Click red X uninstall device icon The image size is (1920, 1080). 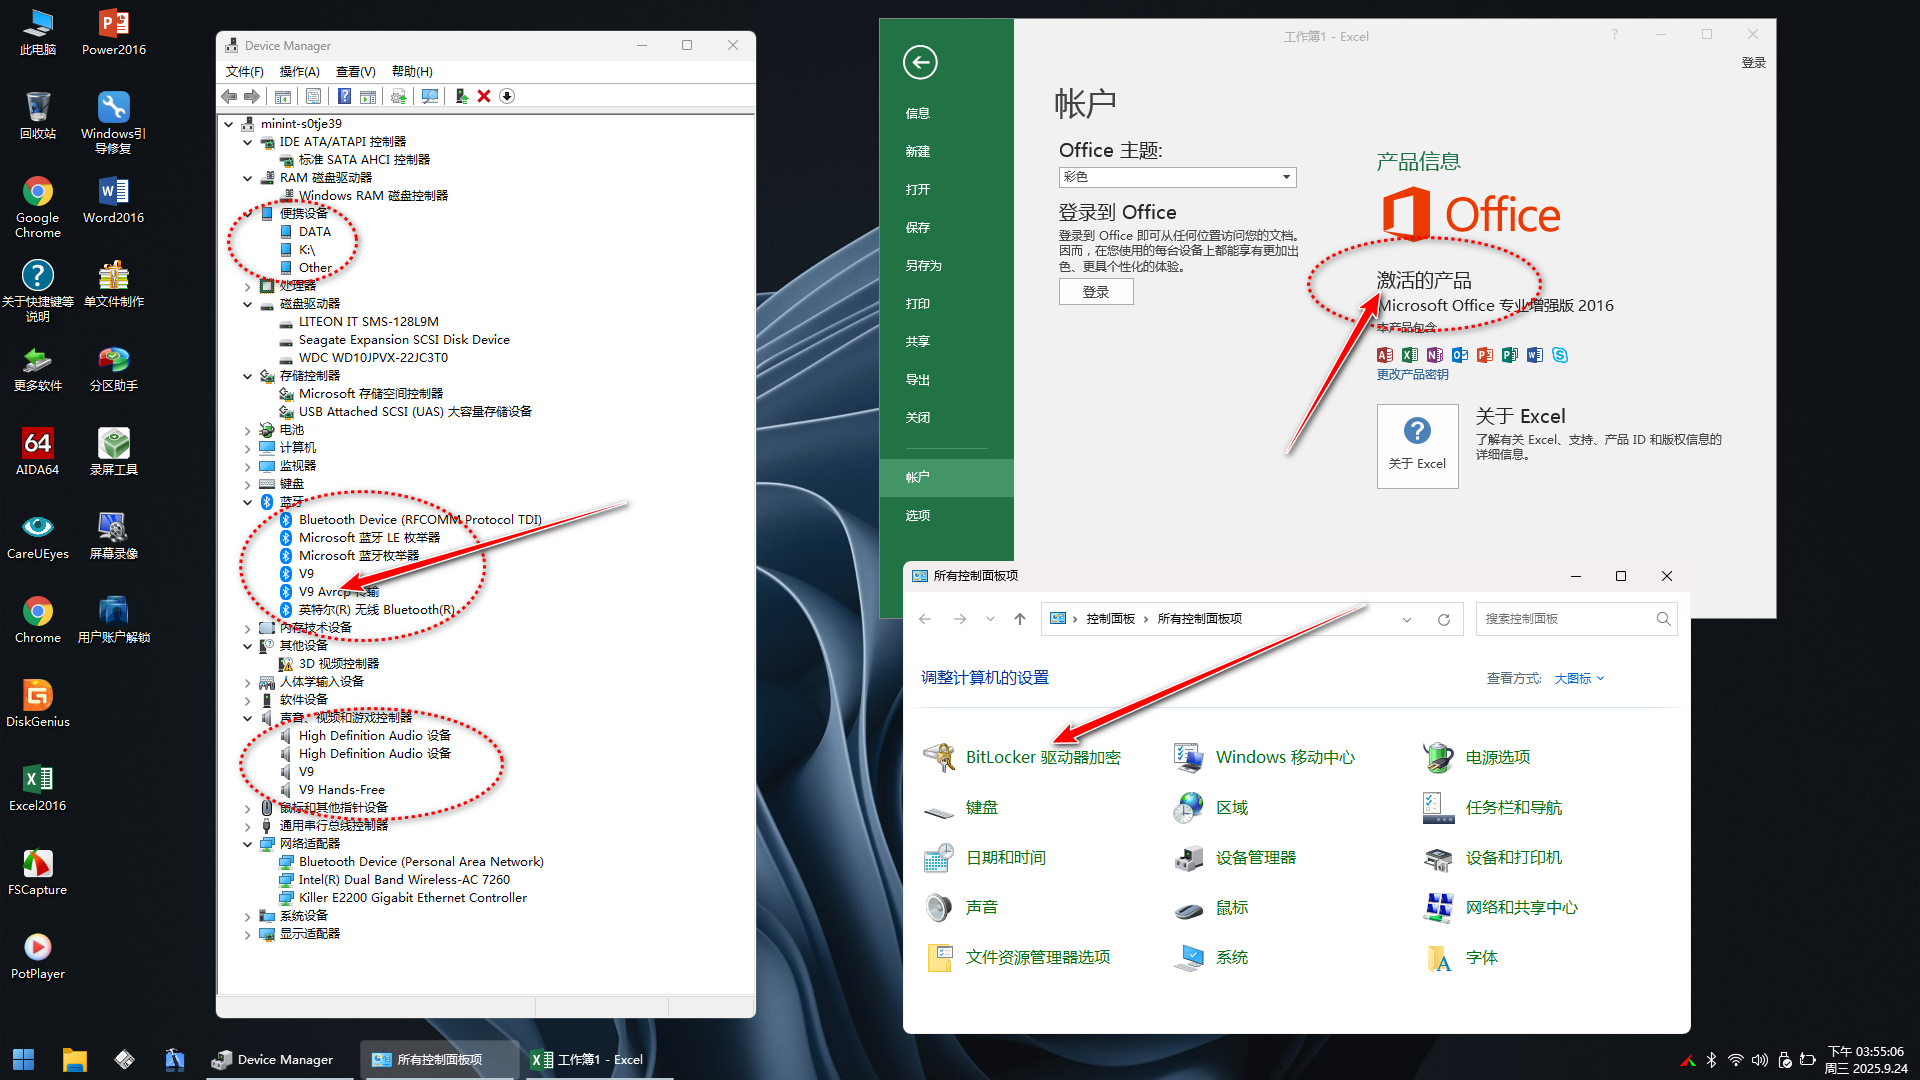pos(484,96)
